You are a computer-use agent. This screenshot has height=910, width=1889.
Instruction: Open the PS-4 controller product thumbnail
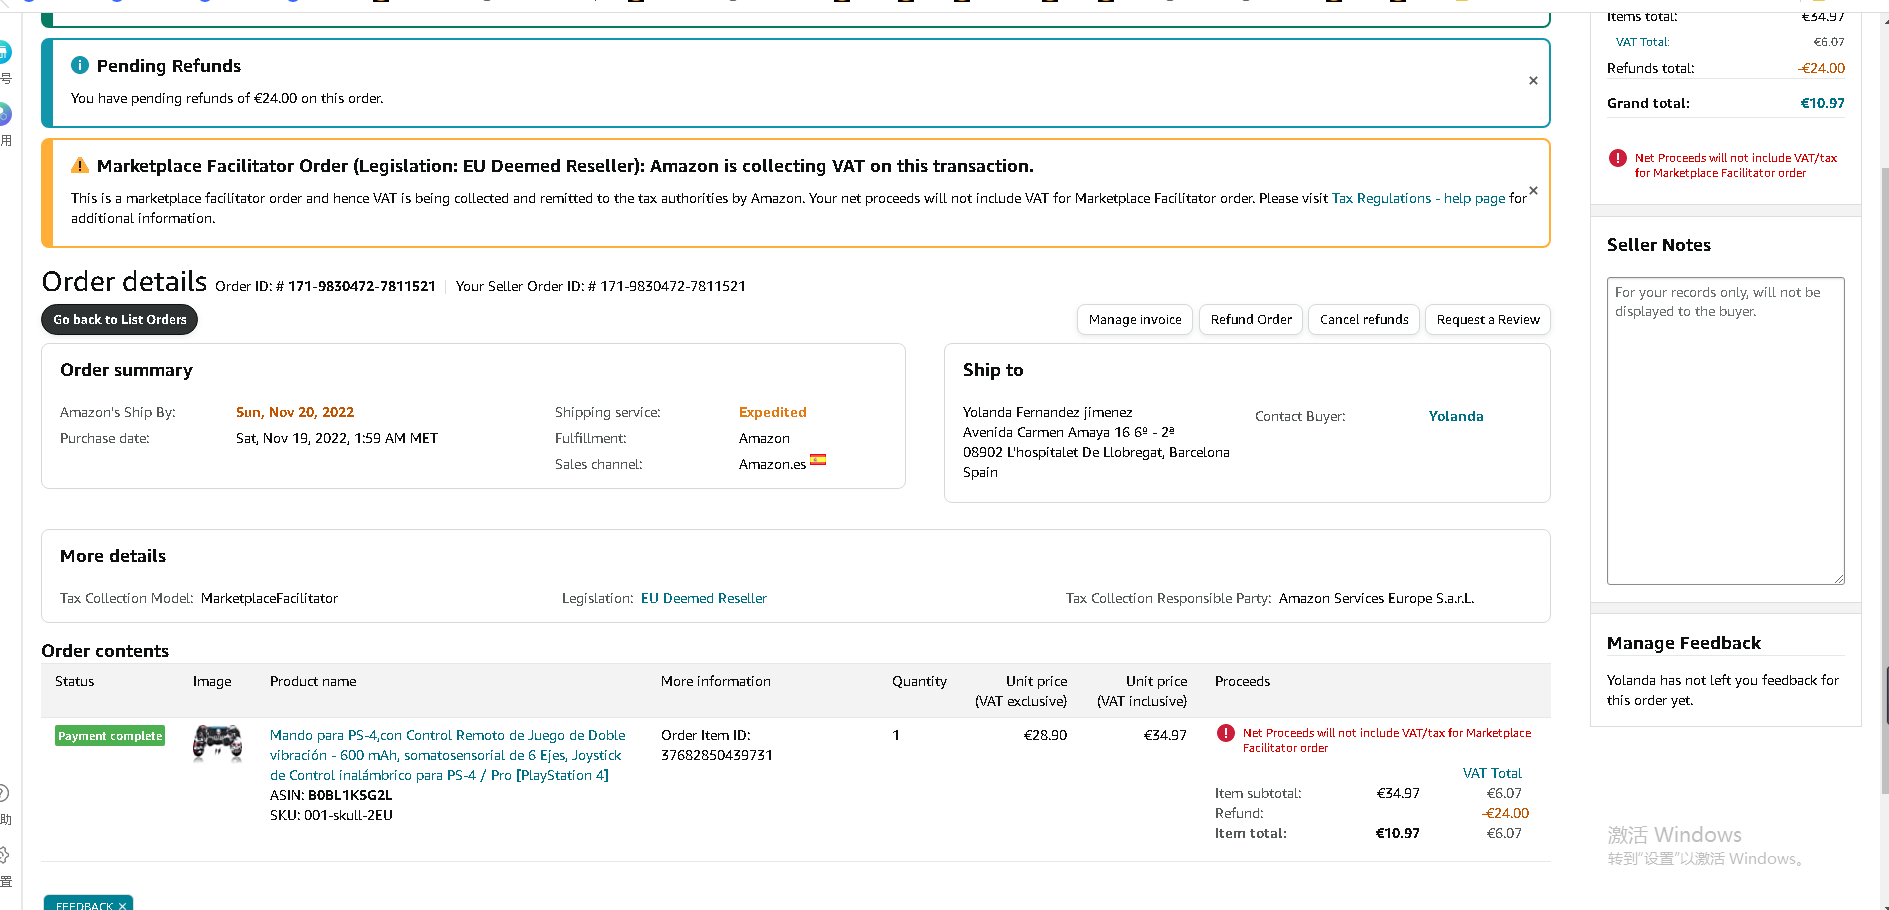point(217,744)
